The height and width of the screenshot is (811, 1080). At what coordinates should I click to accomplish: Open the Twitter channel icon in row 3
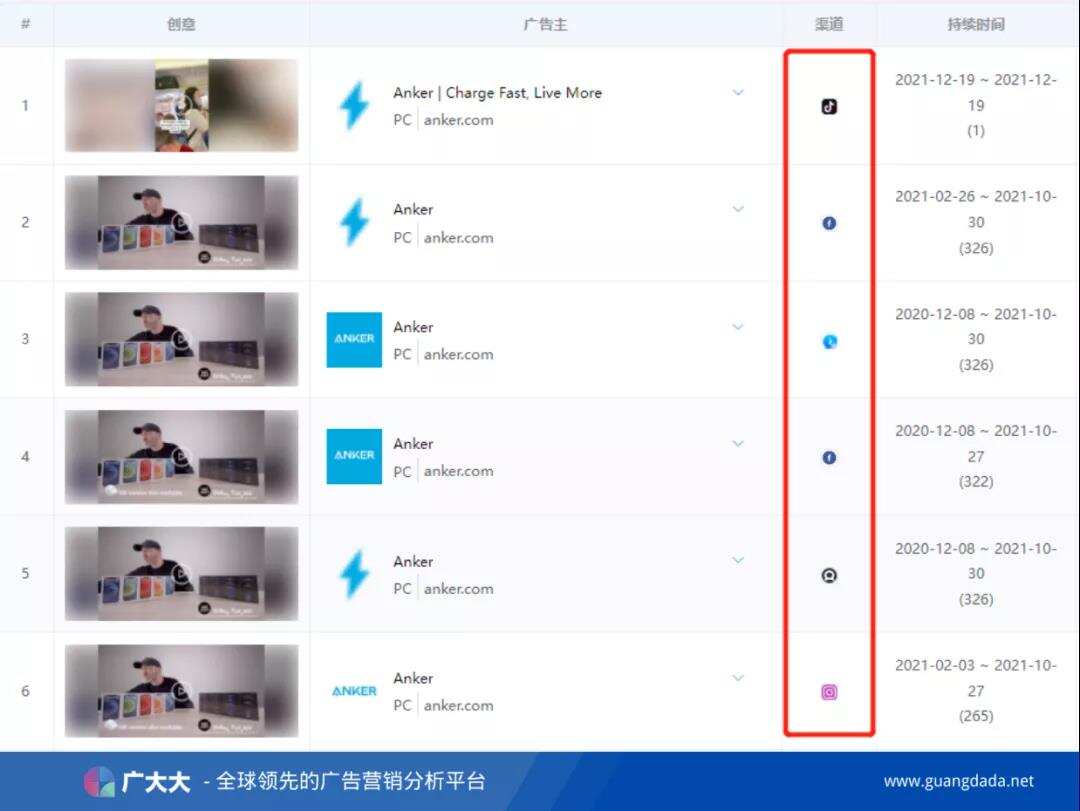(828, 341)
